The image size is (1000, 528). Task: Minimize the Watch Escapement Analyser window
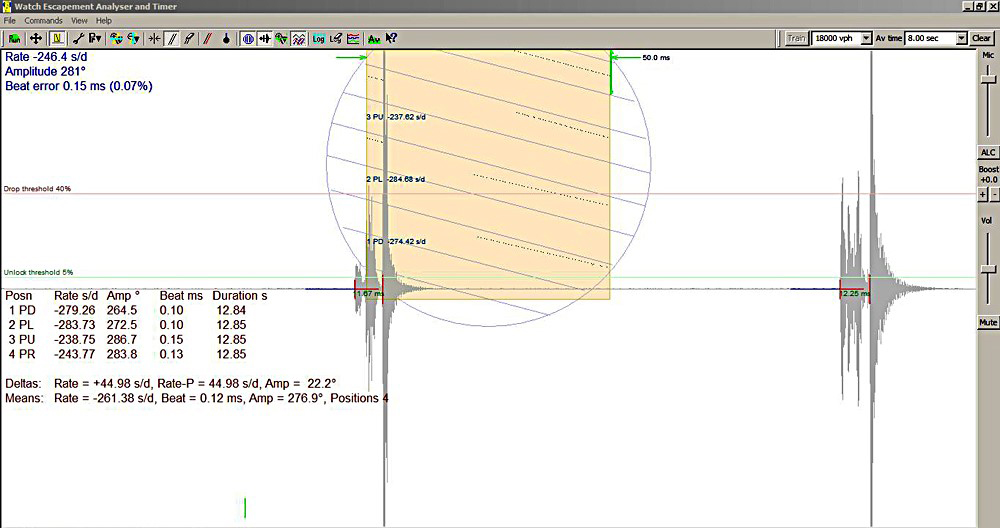point(969,6)
